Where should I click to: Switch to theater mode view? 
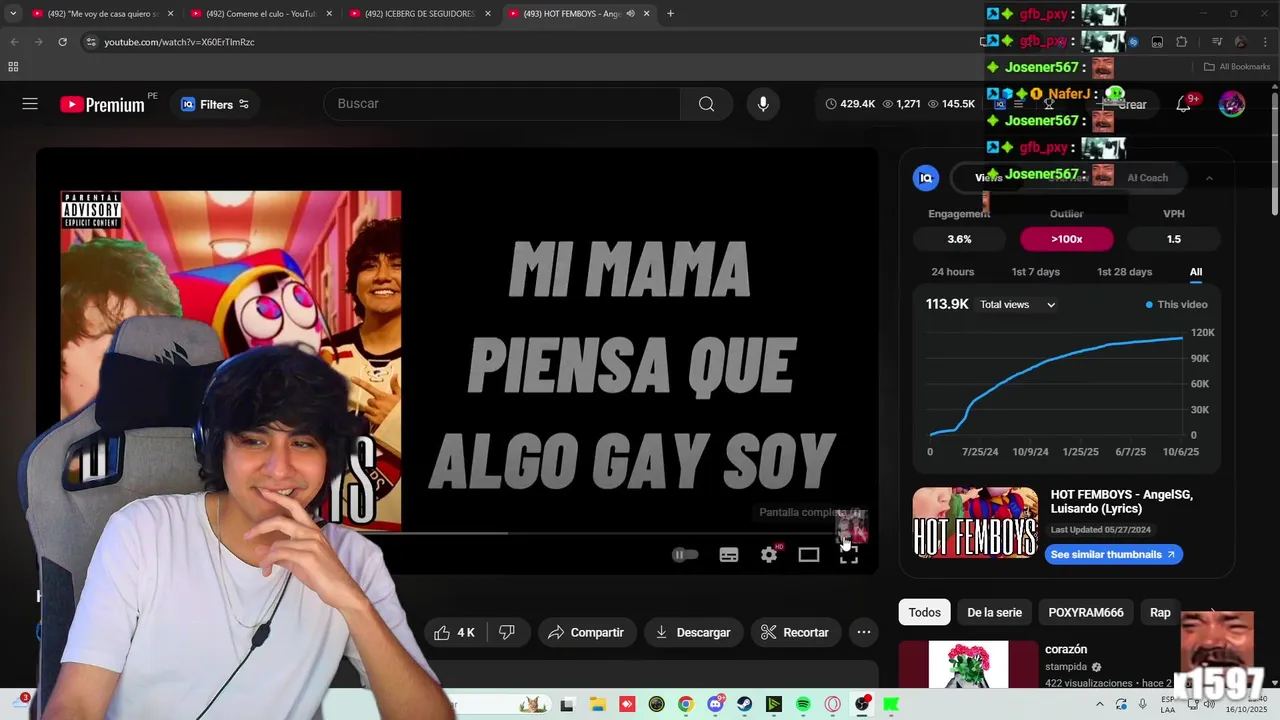point(809,555)
